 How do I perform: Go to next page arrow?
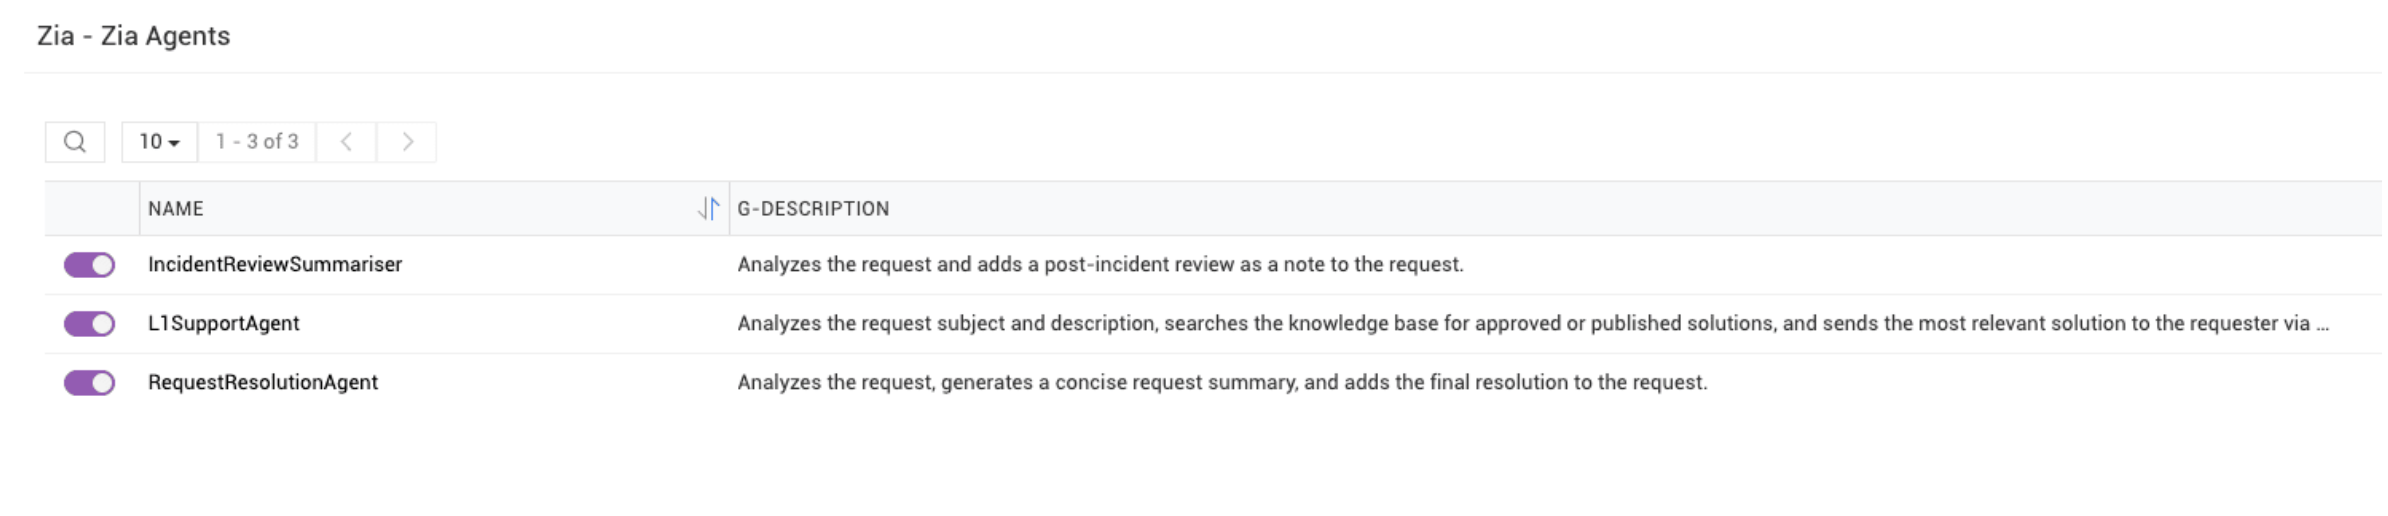407,142
